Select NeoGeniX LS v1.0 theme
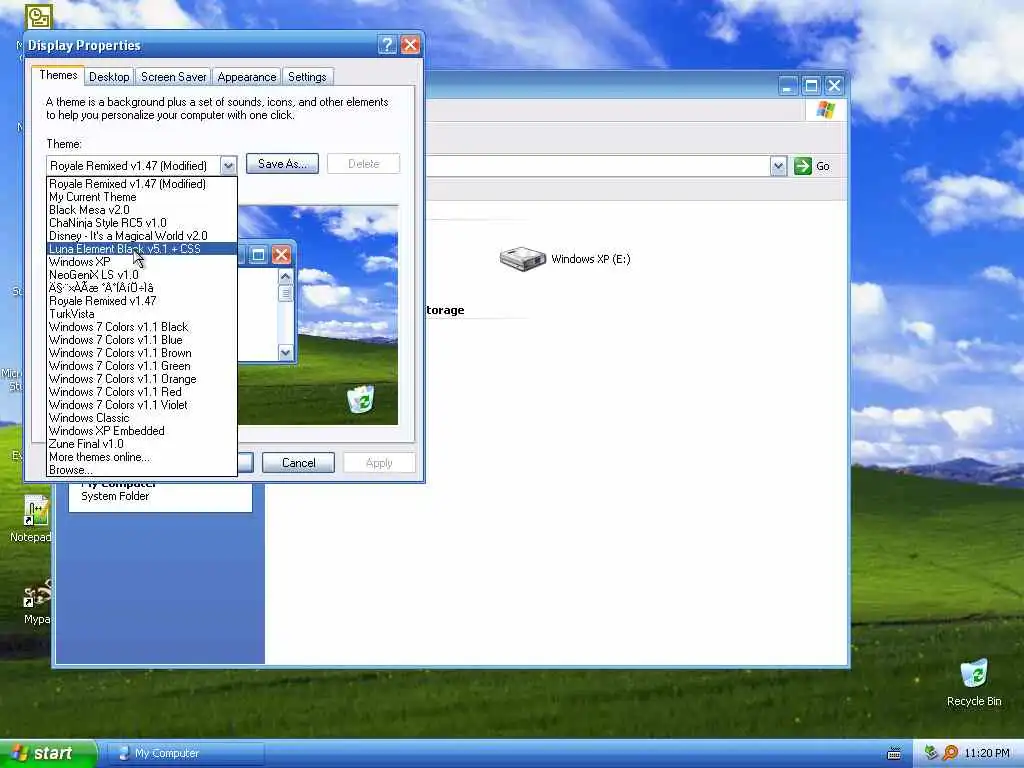Screen dimensions: 1024x768 click(x=142, y=275)
